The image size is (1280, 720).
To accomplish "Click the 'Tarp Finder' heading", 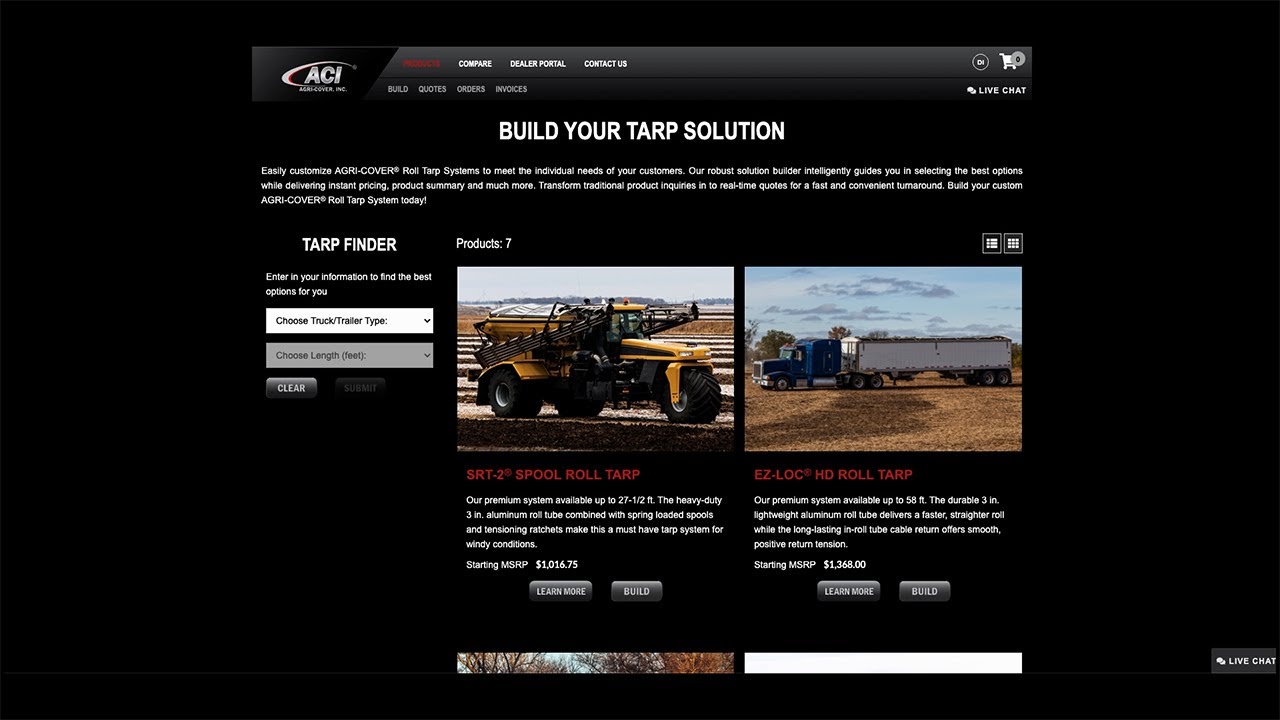I will 349,244.
